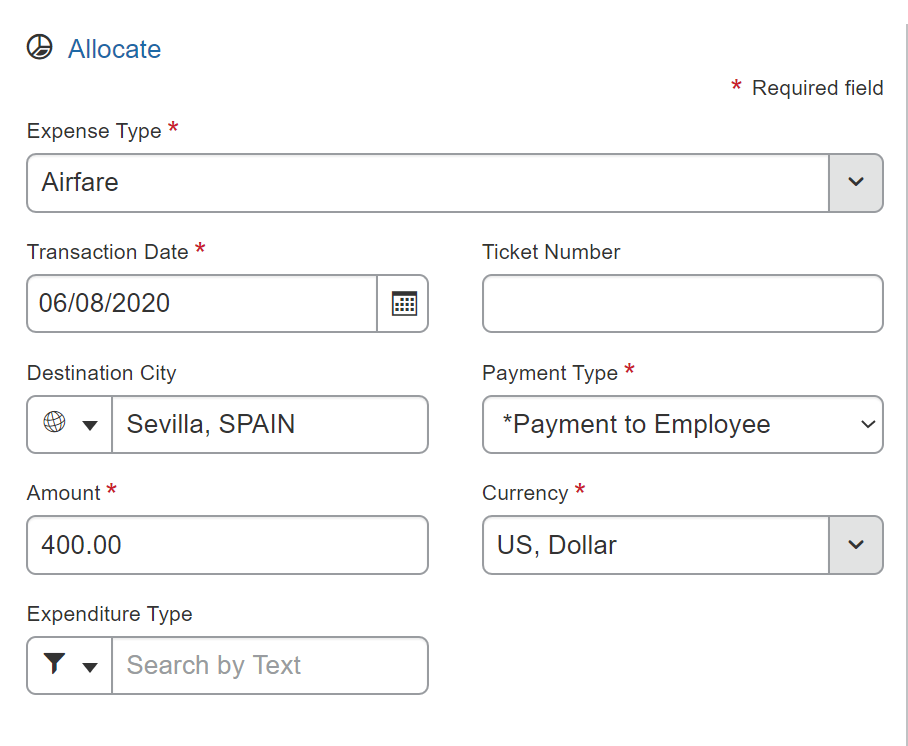Click the globe icon in Destination City

[x=55, y=423]
